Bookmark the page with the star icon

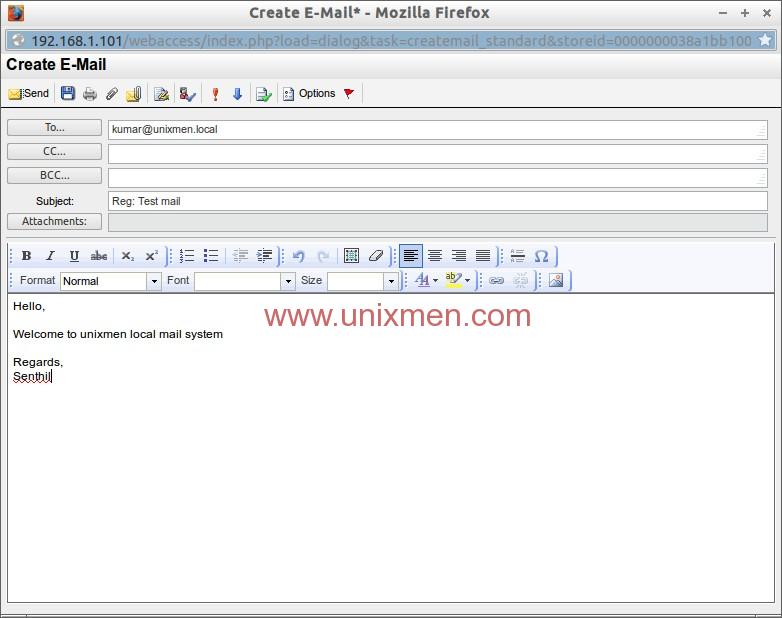(x=765, y=40)
